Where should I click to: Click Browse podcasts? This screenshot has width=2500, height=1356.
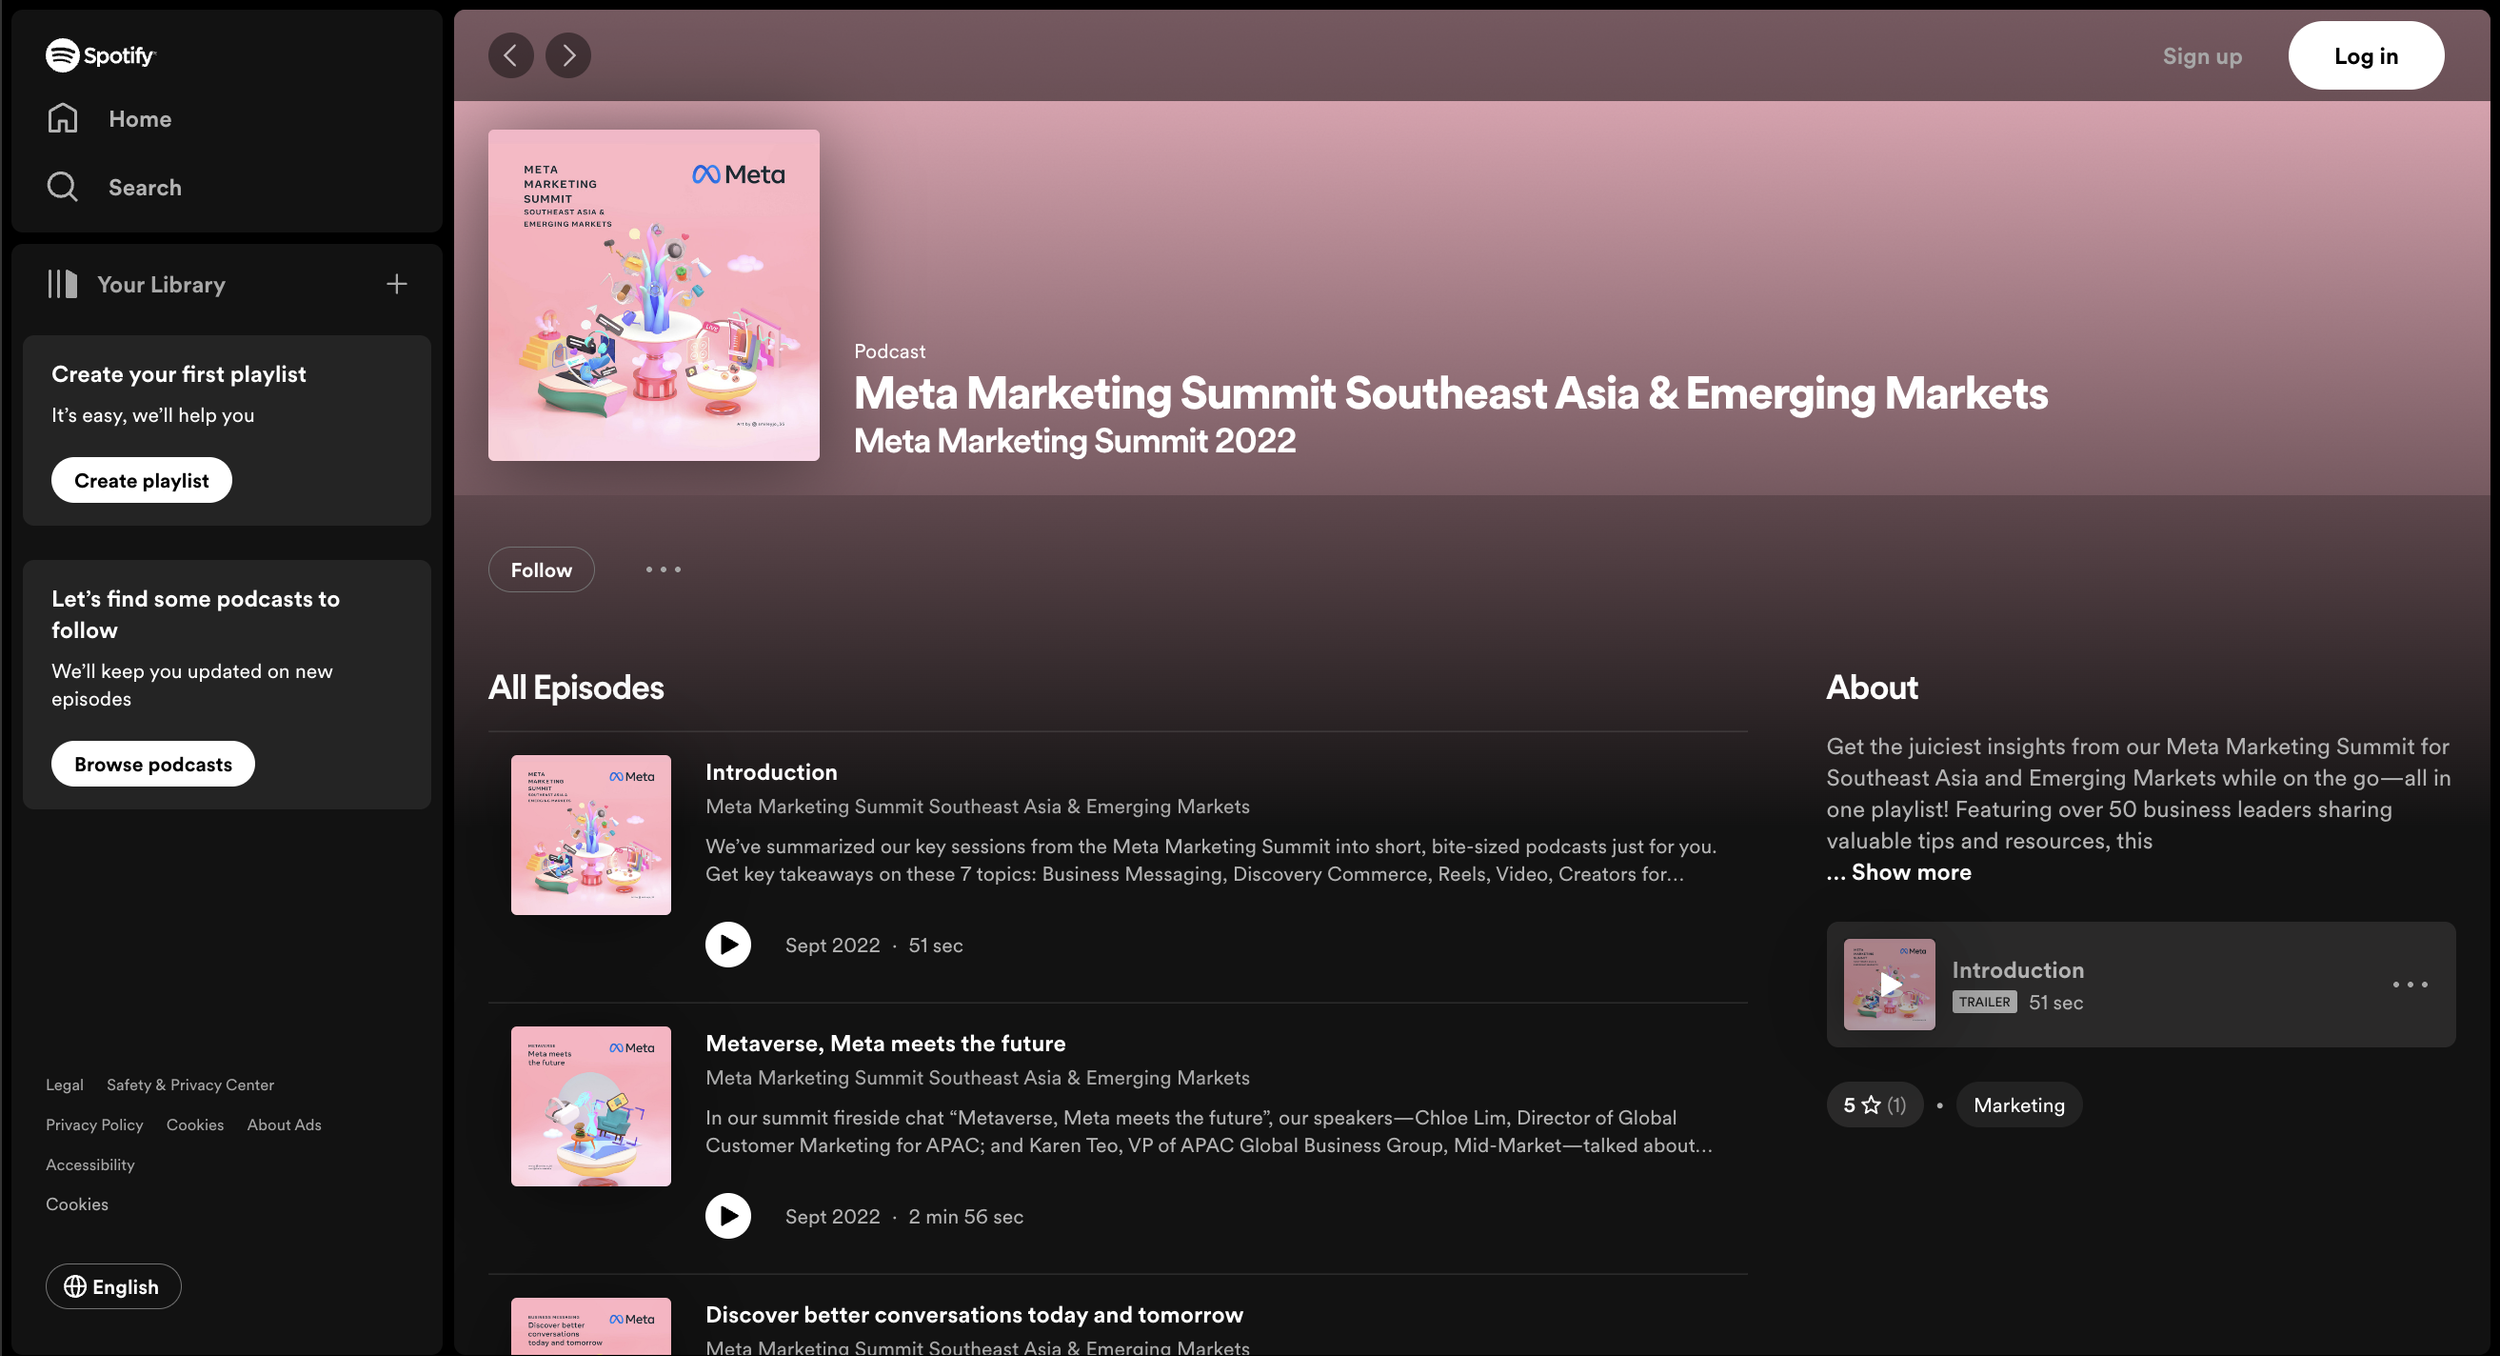tap(153, 764)
